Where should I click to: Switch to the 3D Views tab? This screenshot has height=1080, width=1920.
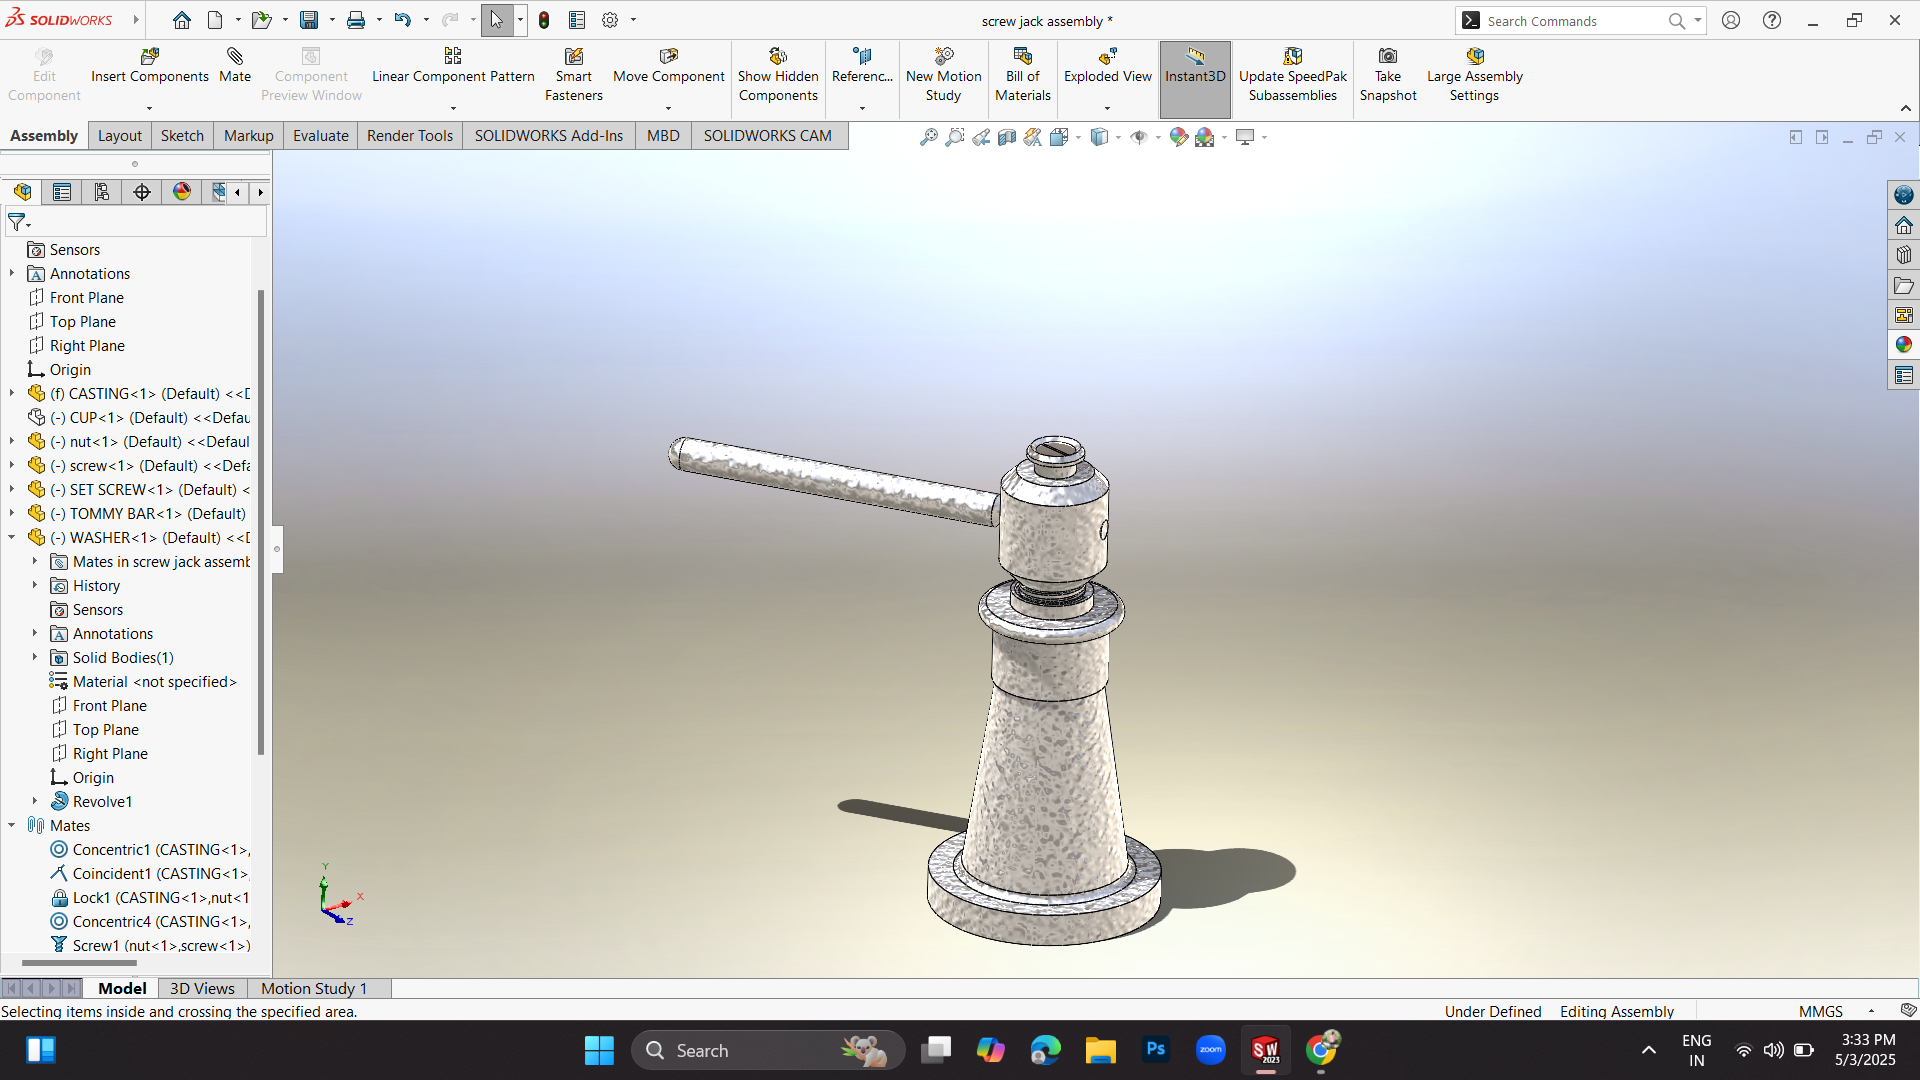click(202, 988)
